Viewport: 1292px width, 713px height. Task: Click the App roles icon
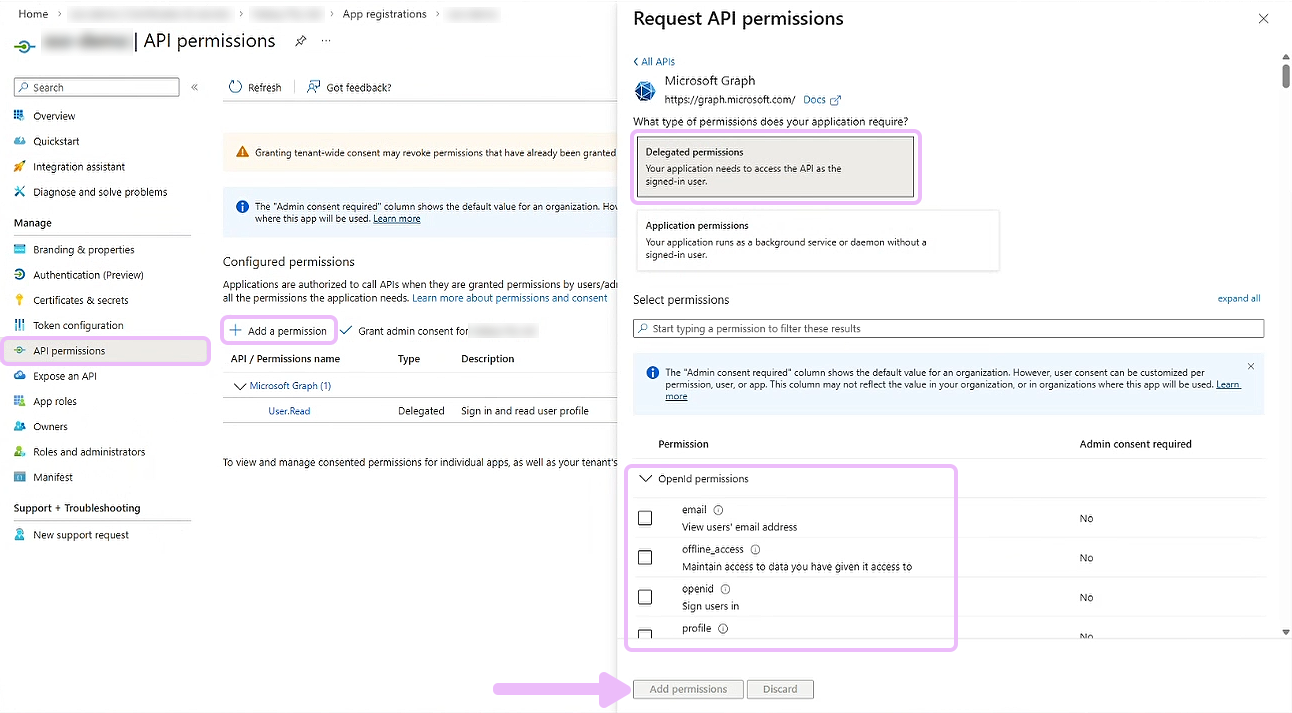(x=19, y=401)
